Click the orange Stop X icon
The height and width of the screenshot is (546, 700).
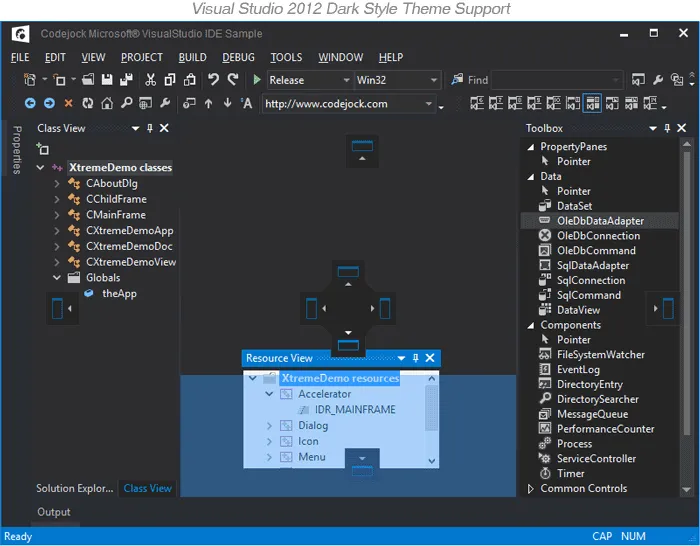click(68, 104)
